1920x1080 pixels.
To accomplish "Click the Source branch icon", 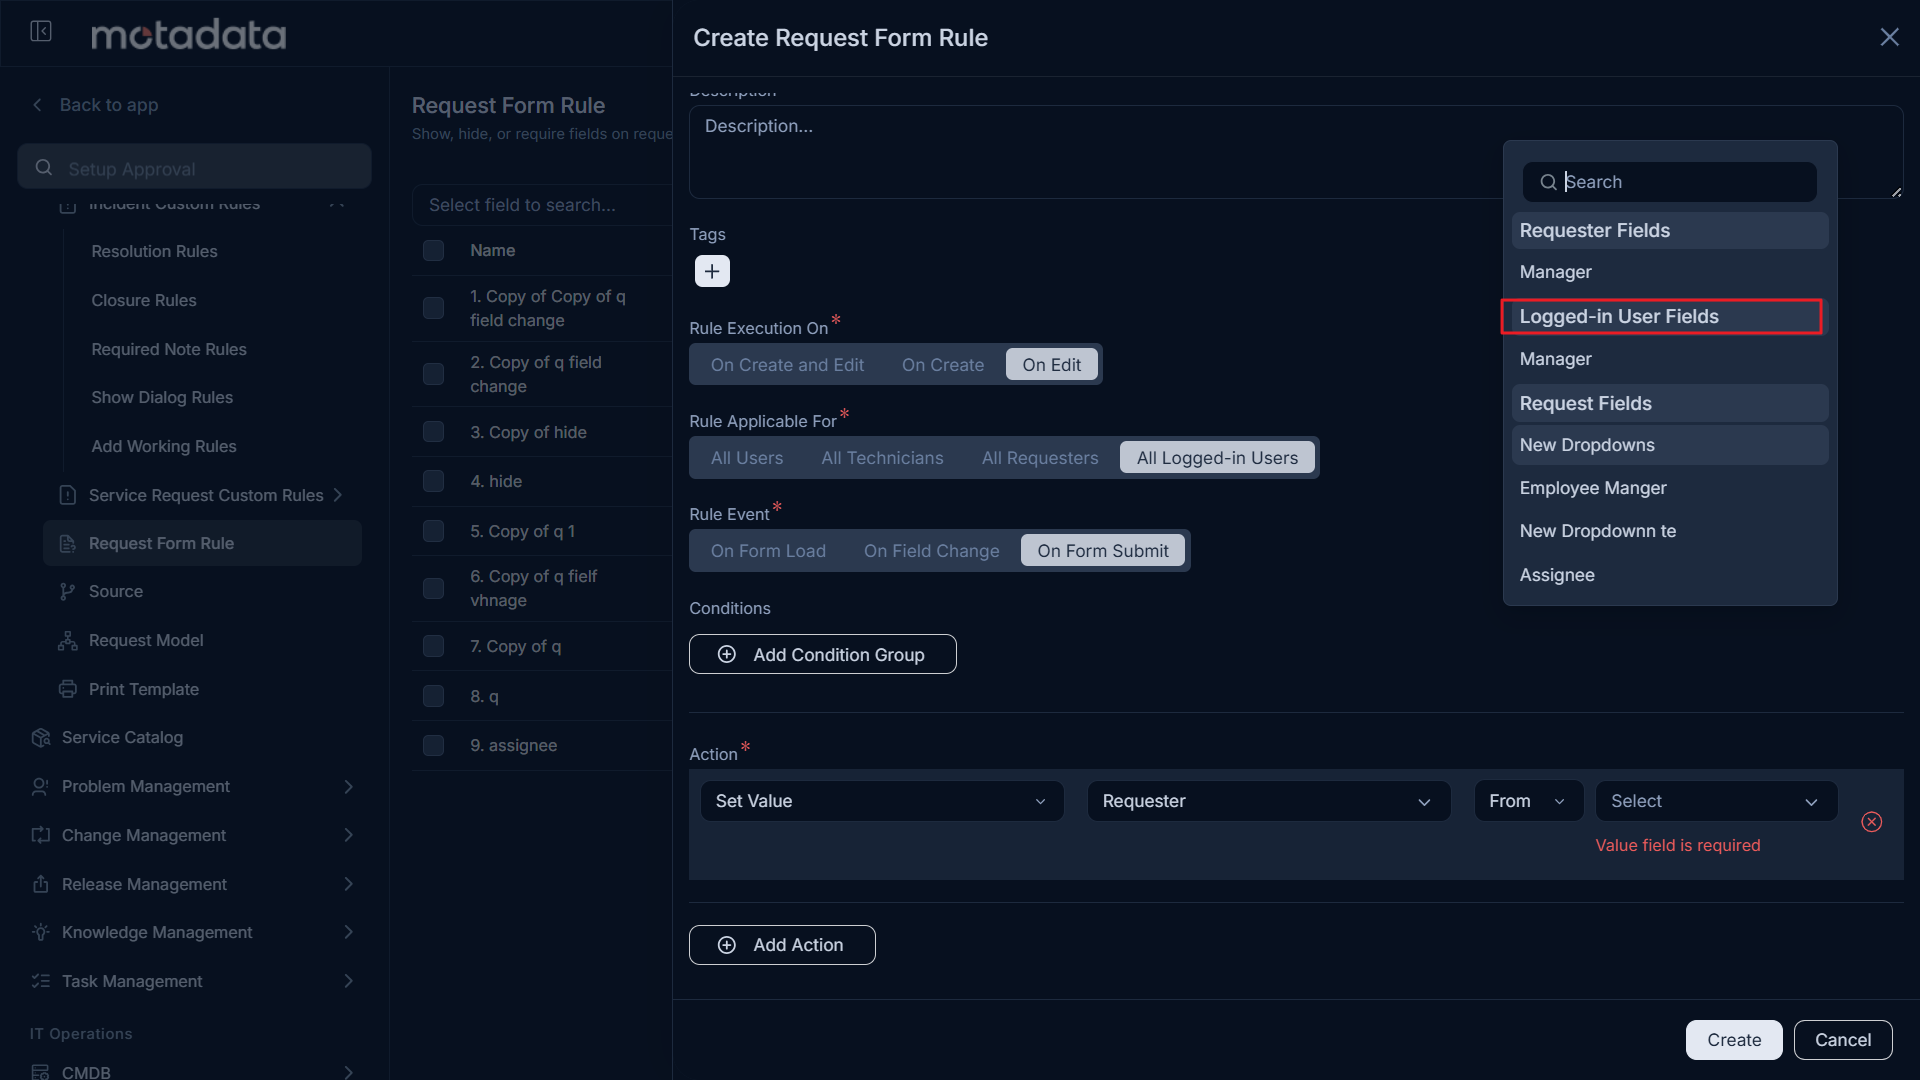I will click(68, 591).
